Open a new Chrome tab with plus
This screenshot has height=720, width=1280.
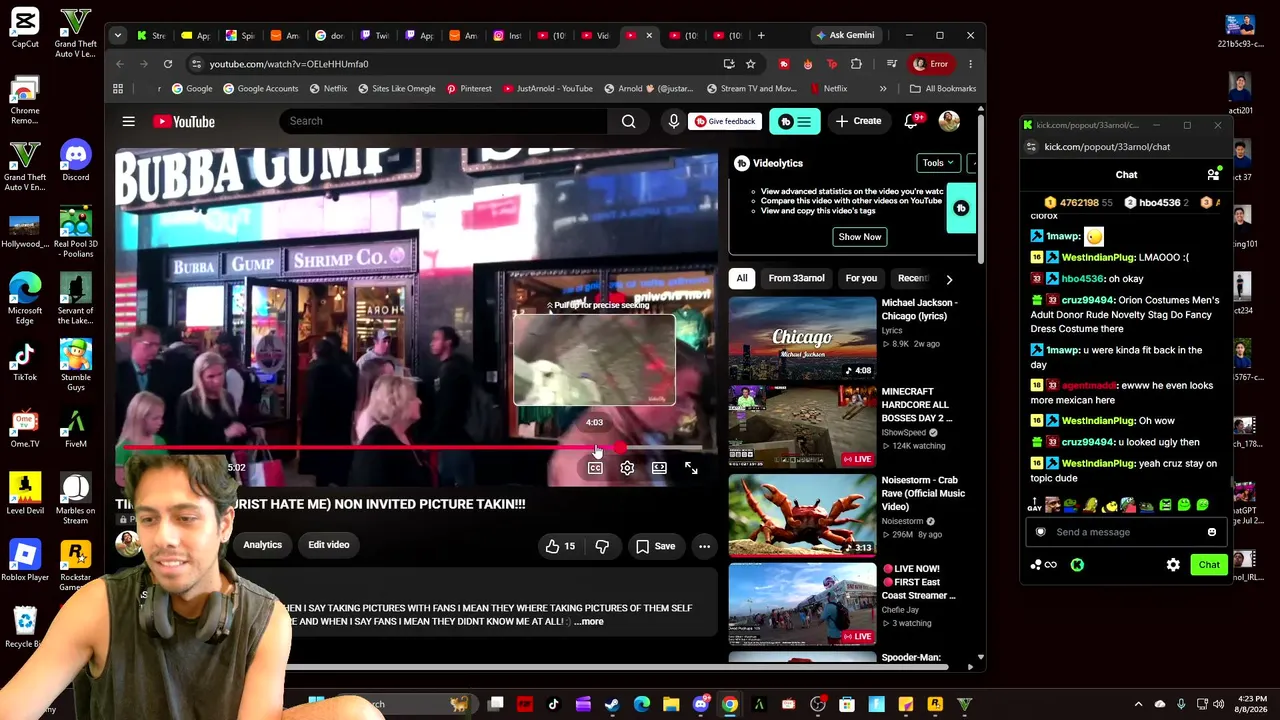click(761, 35)
